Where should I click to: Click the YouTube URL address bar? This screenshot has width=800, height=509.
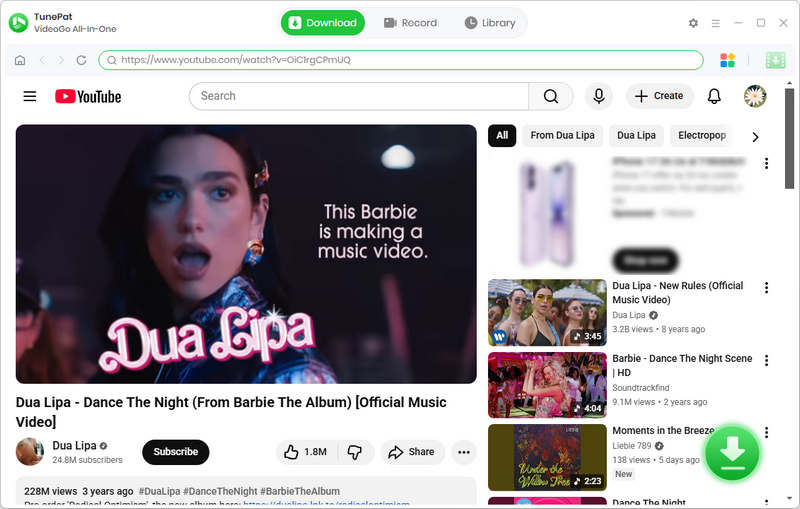point(401,60)
